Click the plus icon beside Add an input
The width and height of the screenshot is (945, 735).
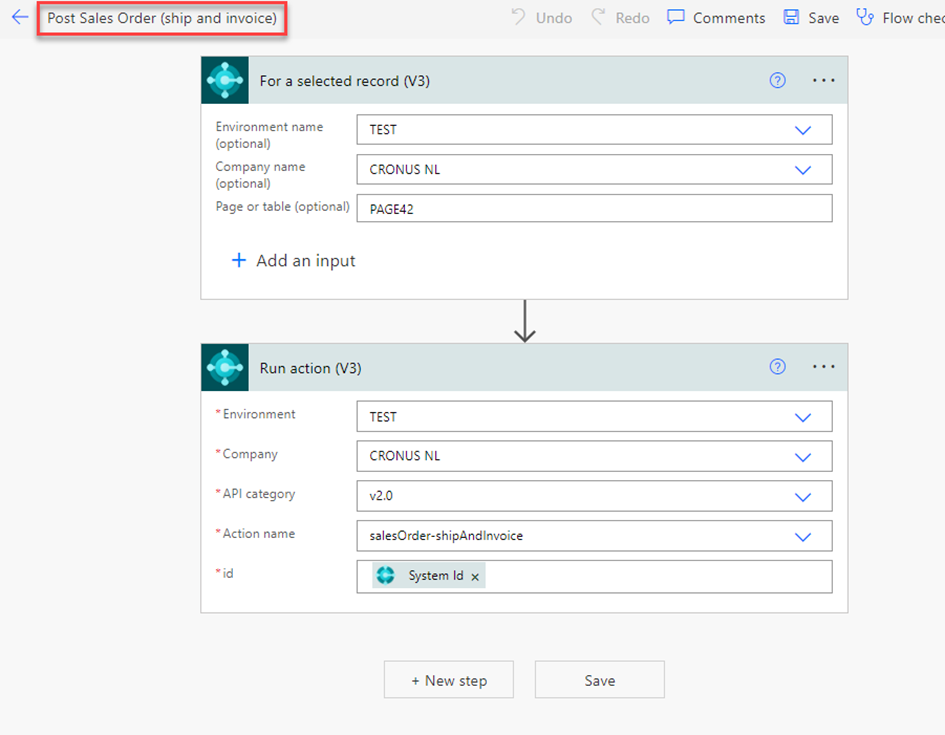[239, 260]
